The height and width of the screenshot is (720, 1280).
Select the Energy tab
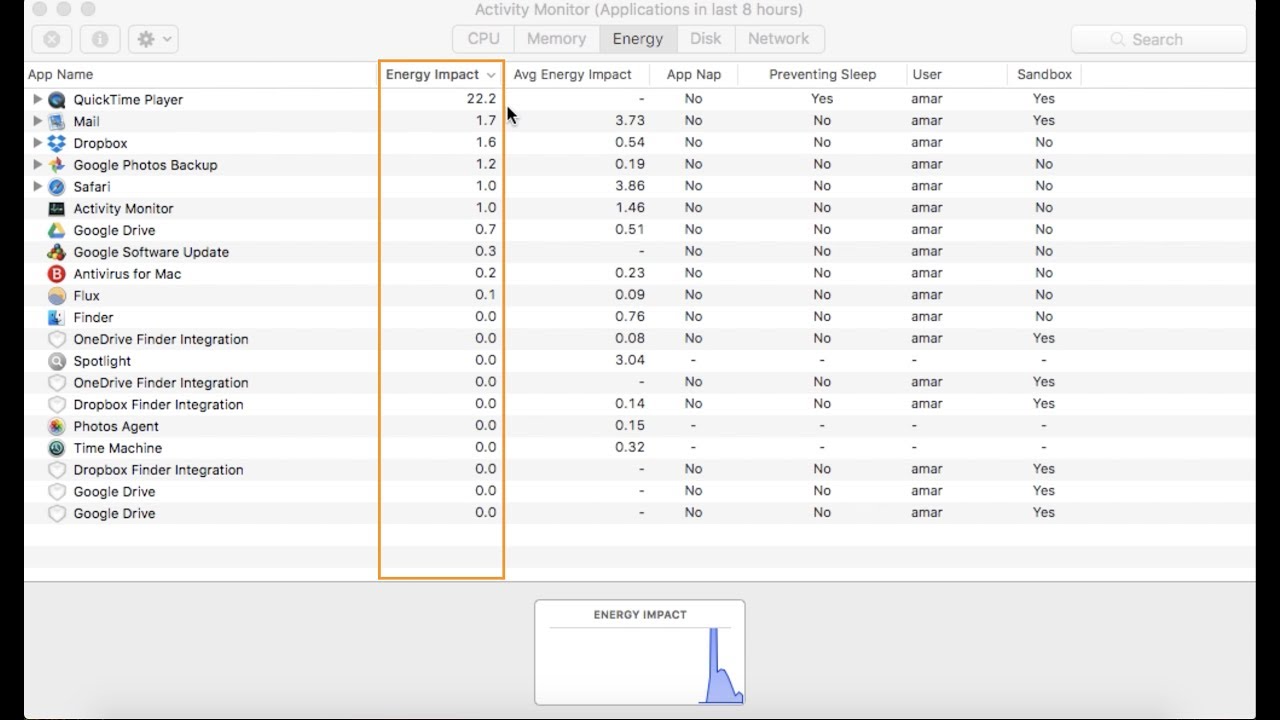click(x=638, y=39)
